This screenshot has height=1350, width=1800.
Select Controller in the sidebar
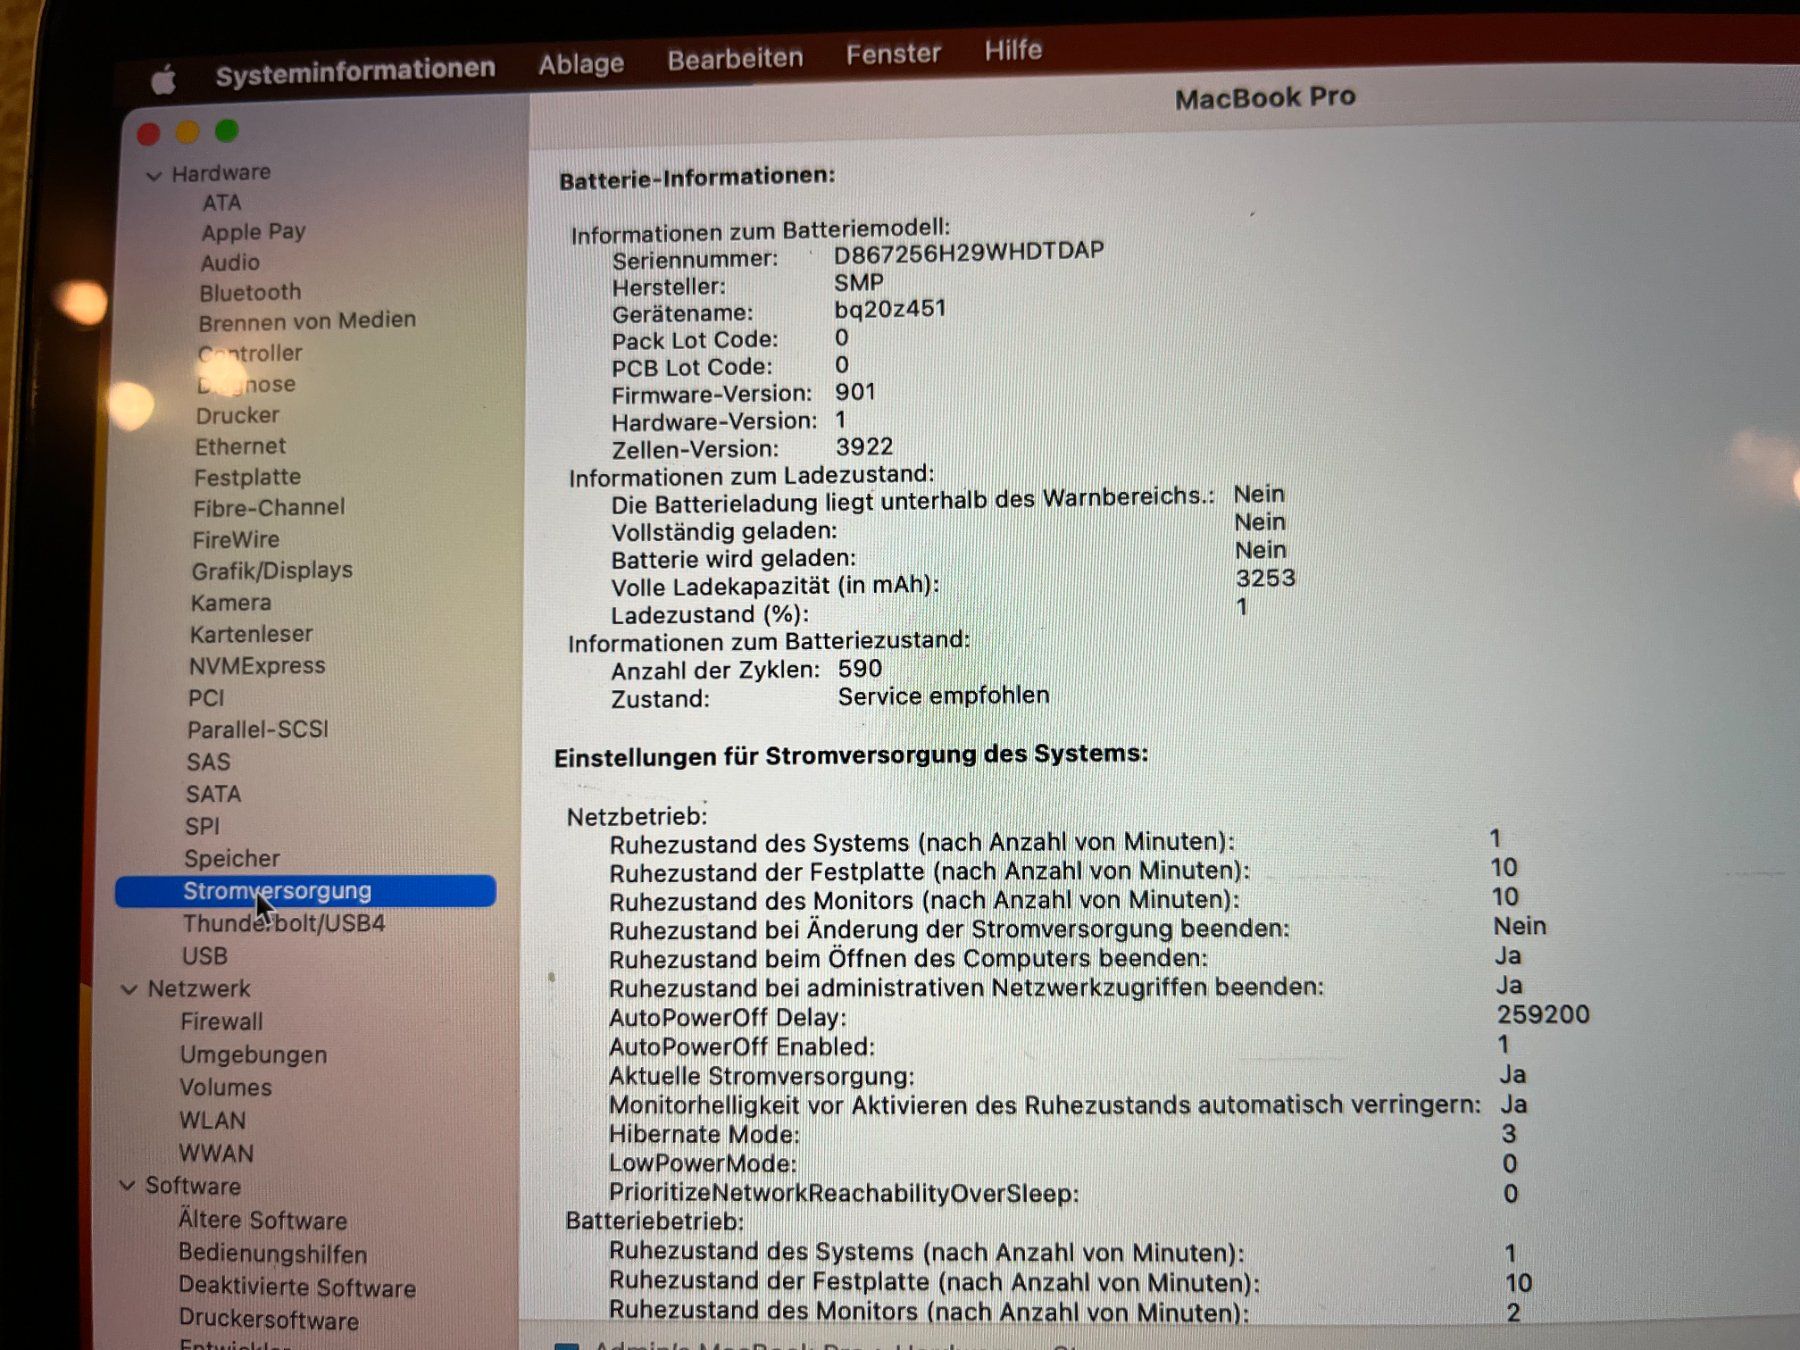click(x=249, y=353)
